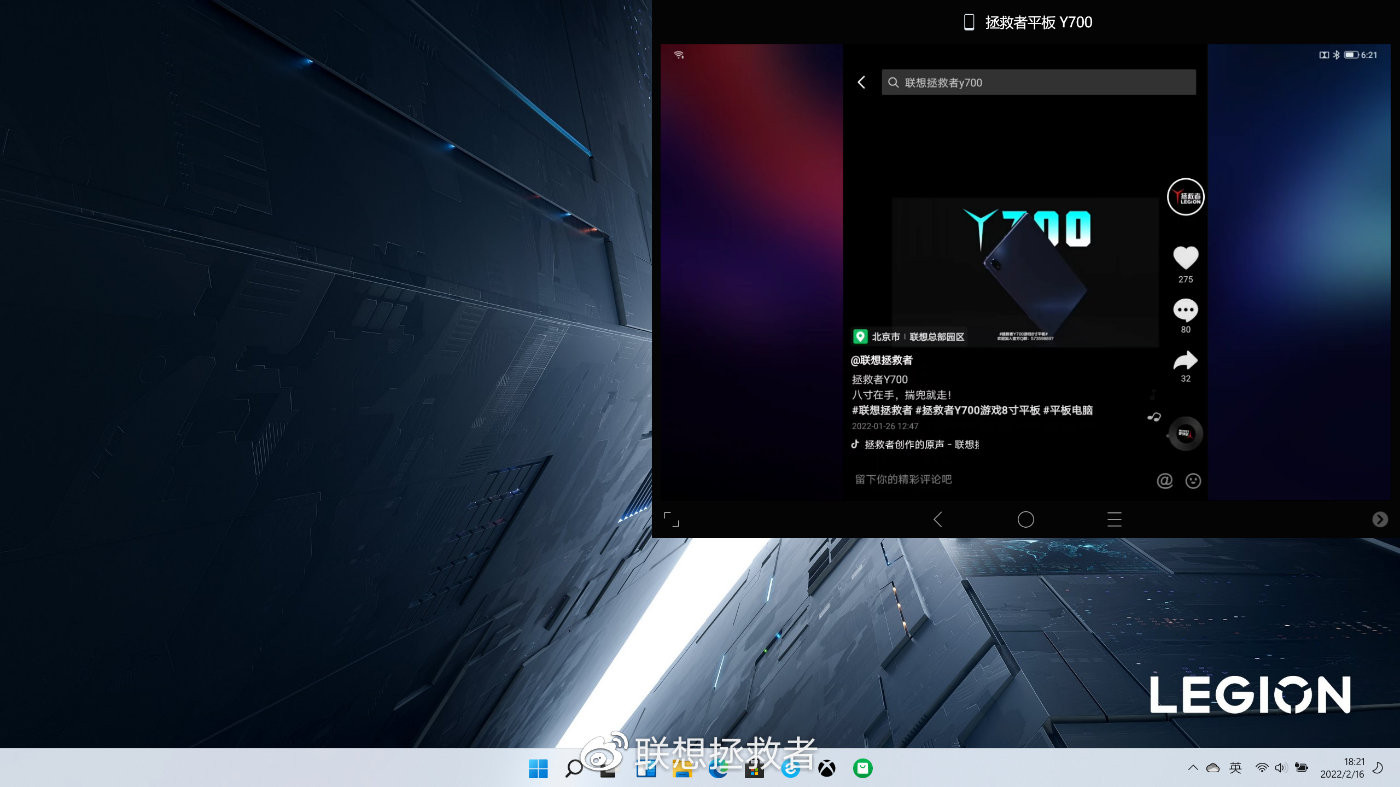Open Windows Search from the taskbar
Screen dimensions: 1400x787
pyautogui.click(x=574, y=768)
